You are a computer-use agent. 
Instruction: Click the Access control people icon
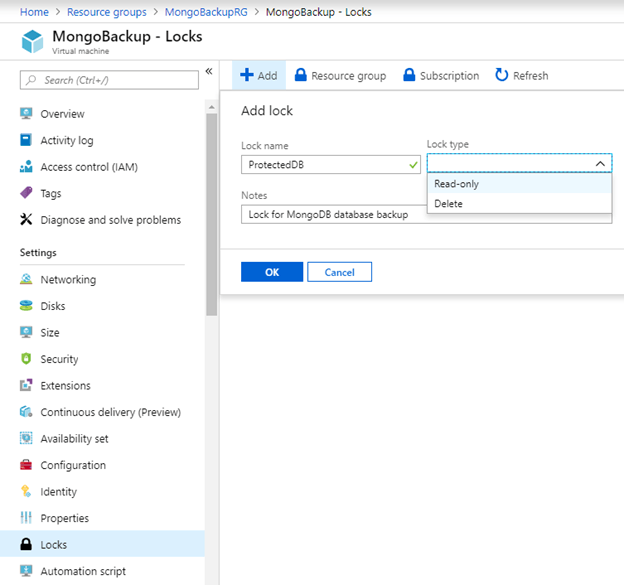(26, 166)
